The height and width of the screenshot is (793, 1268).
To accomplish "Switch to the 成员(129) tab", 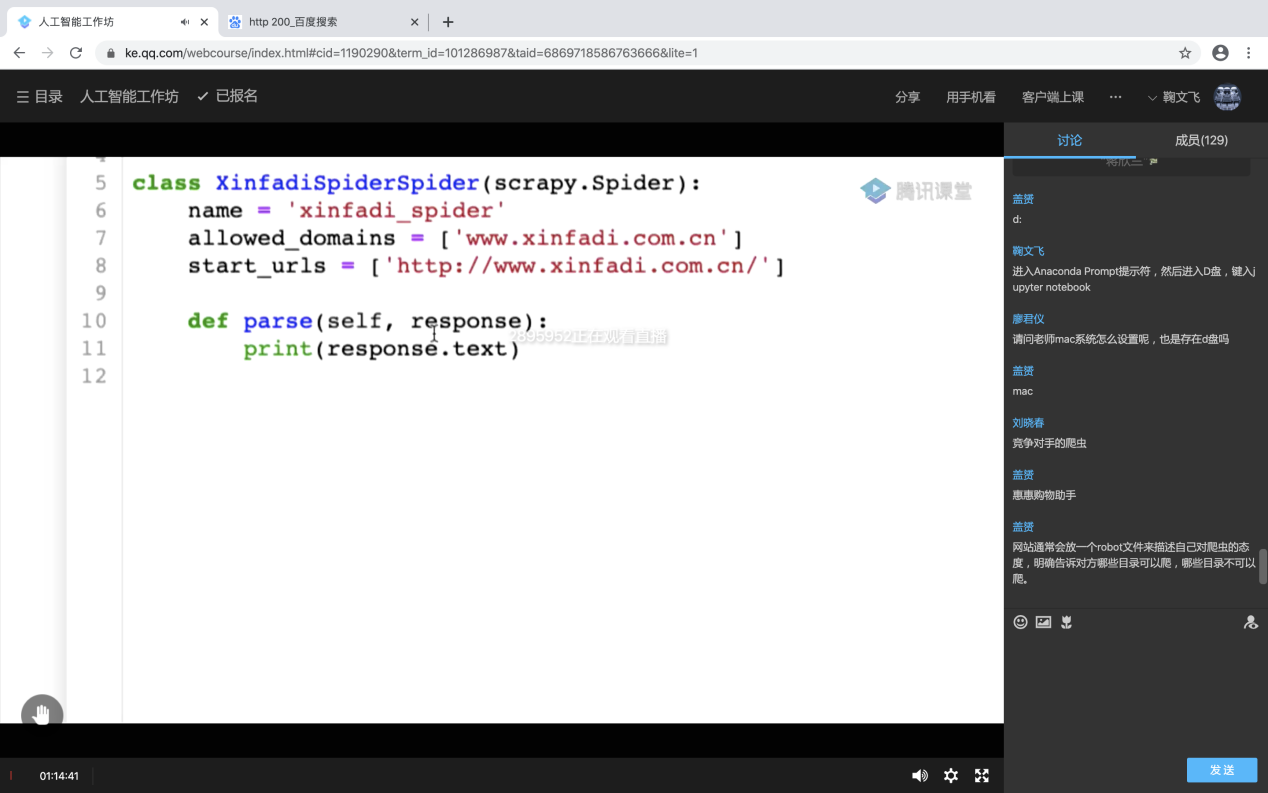I will (1201, 140).
